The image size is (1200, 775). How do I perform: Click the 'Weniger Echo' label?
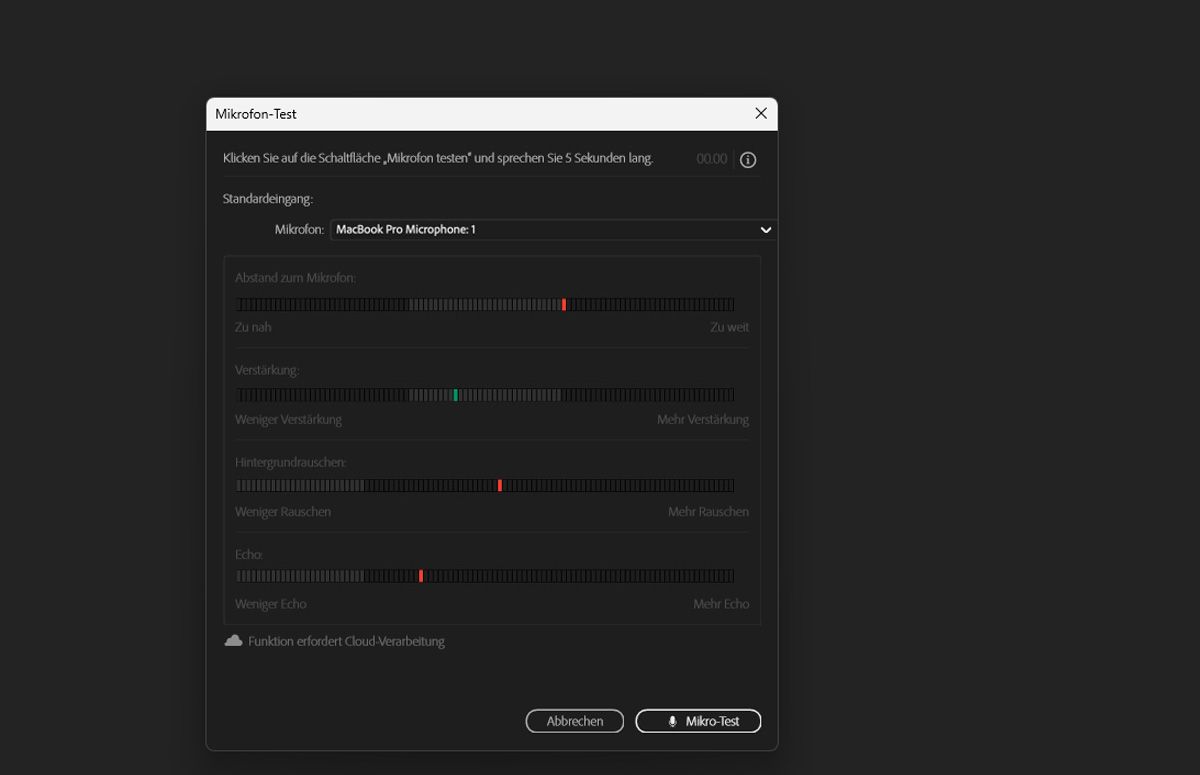[x=271, y=604]
